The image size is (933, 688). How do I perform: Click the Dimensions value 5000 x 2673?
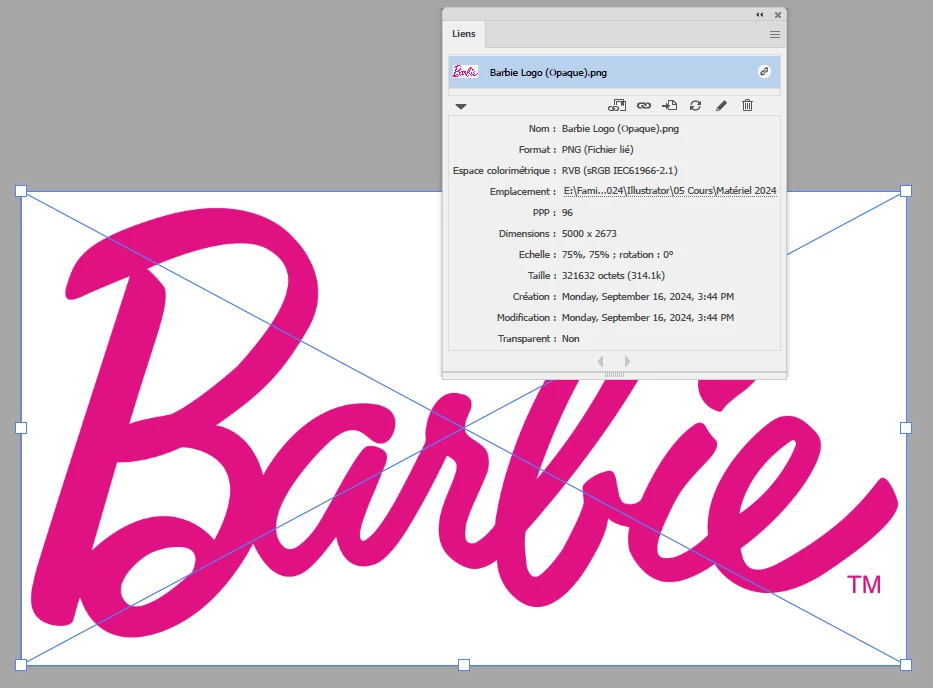pos(589,233)
